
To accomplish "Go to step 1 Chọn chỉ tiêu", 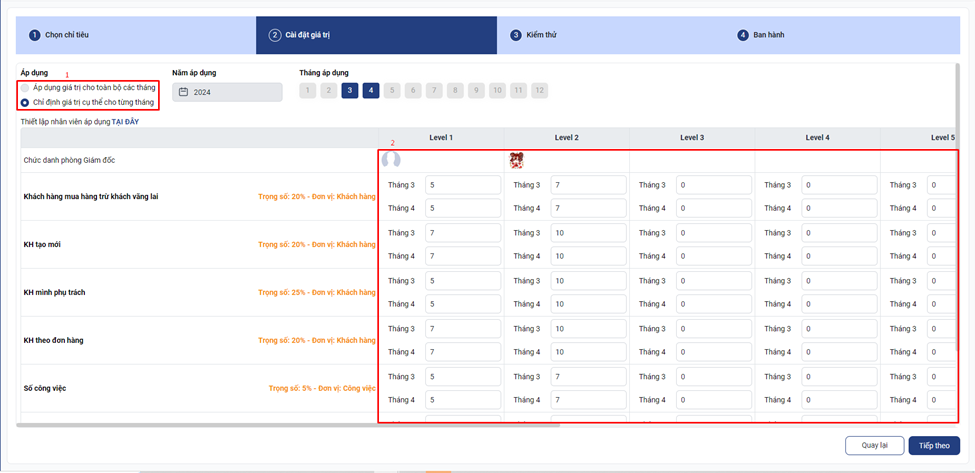I will (66, 35).
